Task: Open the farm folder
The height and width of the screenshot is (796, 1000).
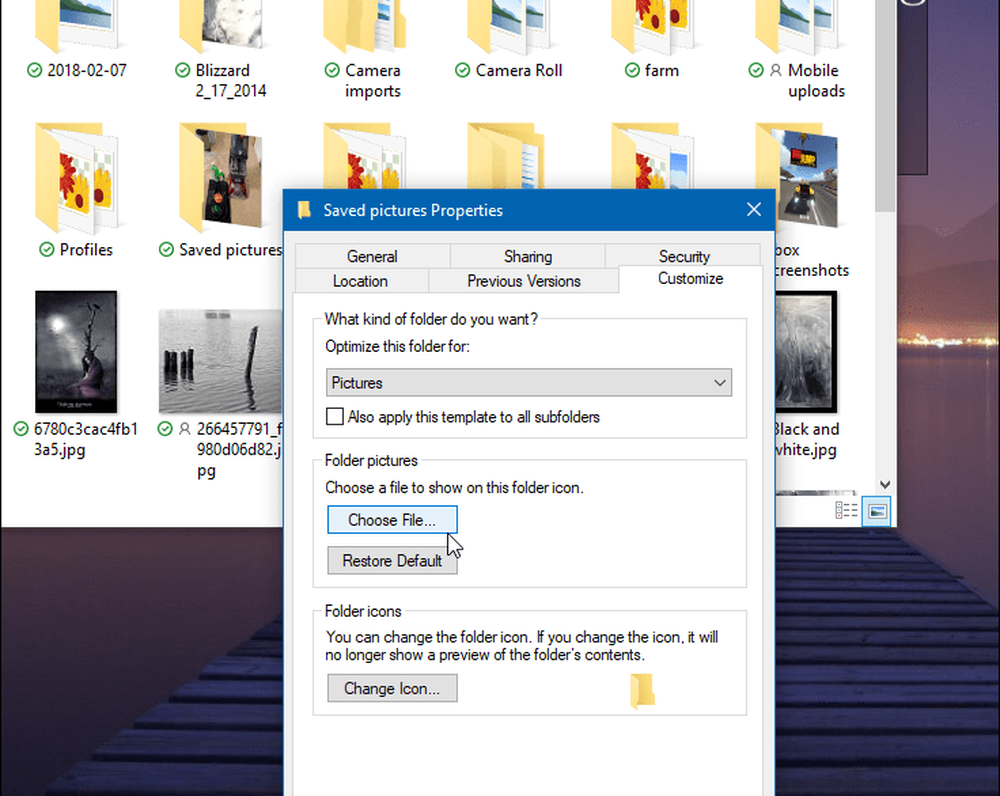Action: (652, 26)
